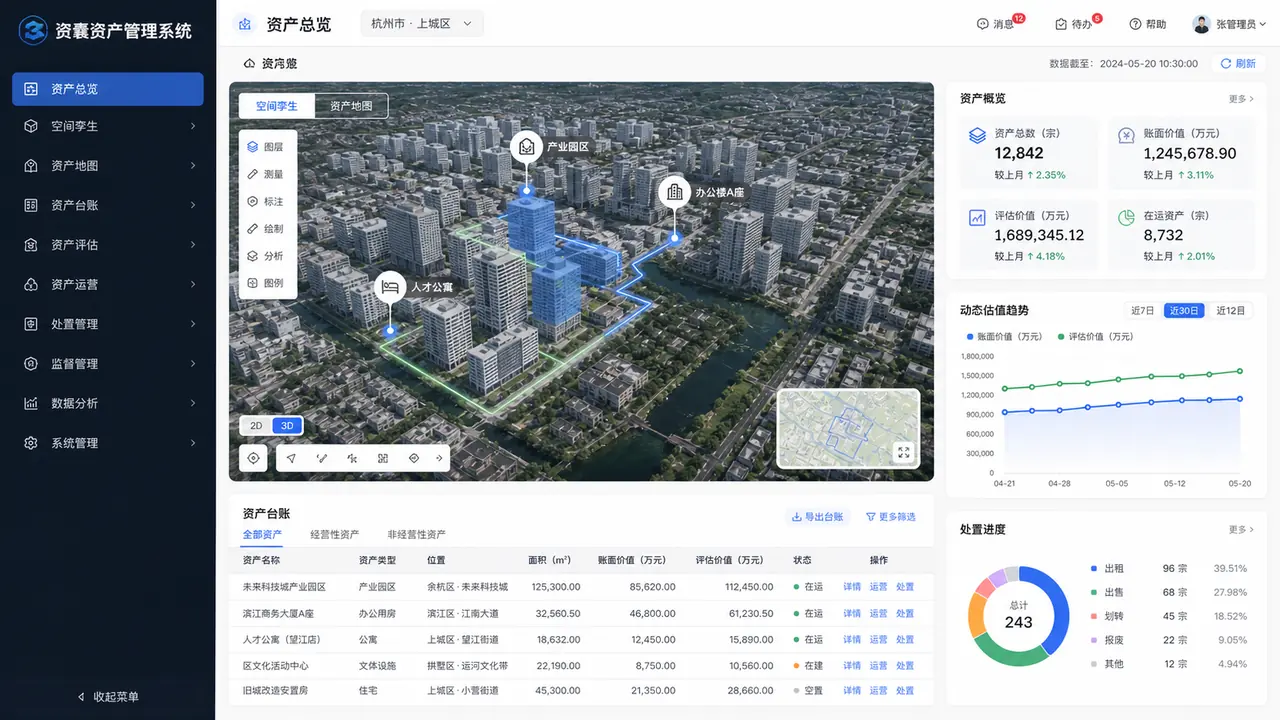Click 处置 for 滨江商务大厦A座 row
This screenshot has width=1280, height=720.
[905, 613]
